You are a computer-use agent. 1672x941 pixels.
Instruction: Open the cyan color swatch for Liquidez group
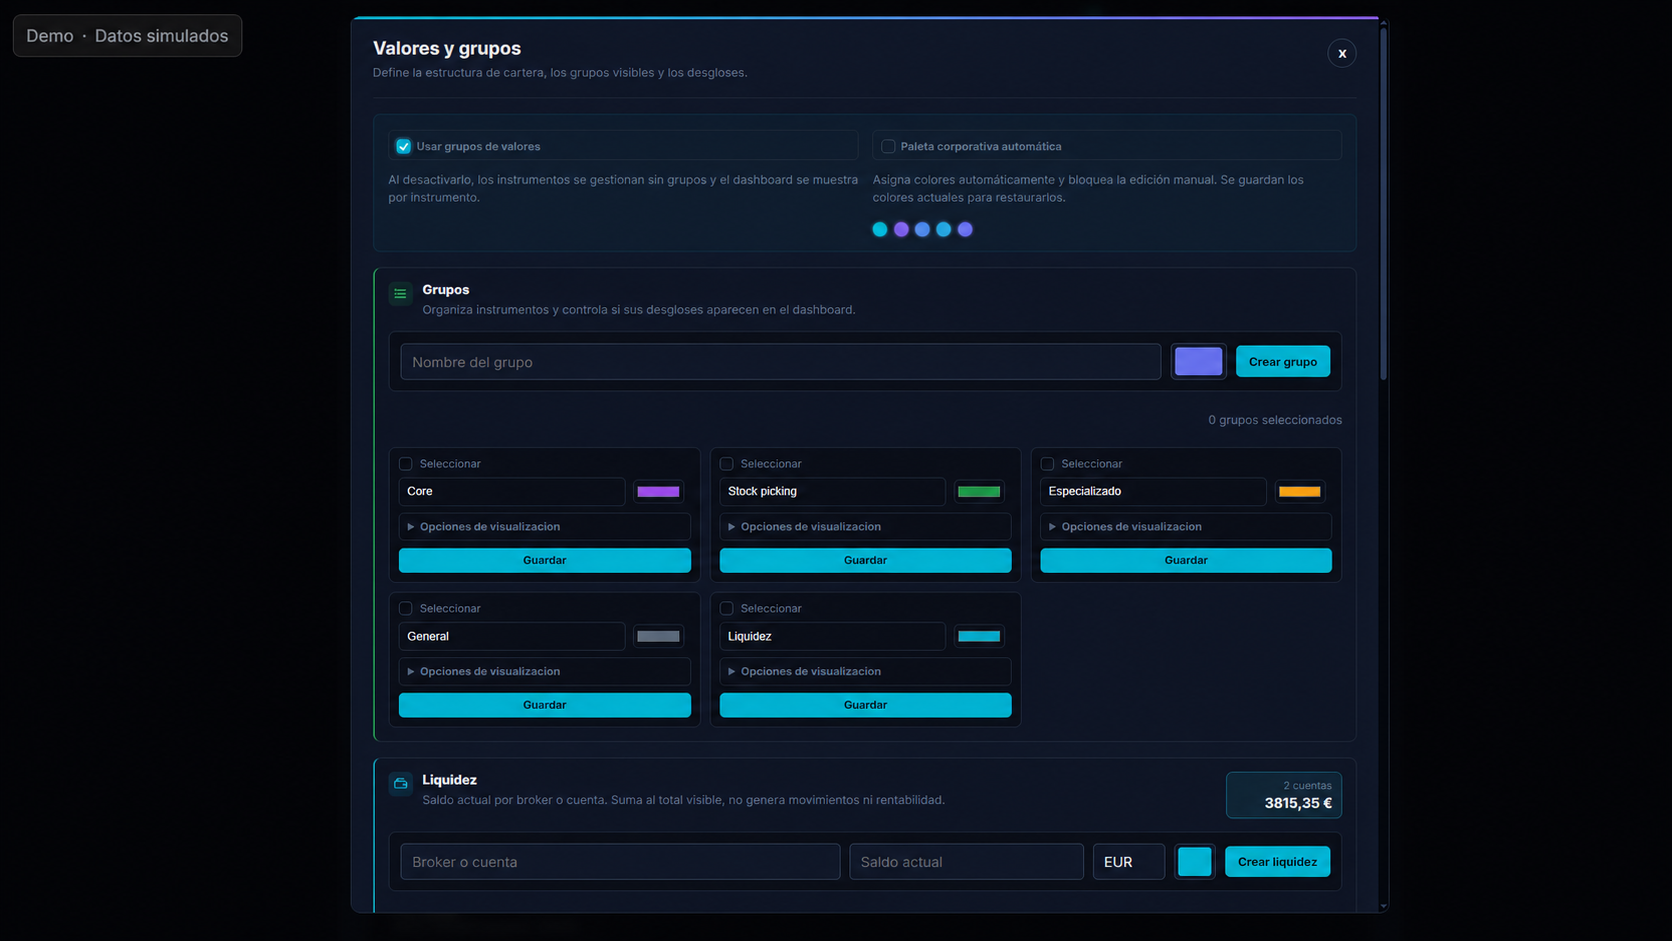point(979,636)
